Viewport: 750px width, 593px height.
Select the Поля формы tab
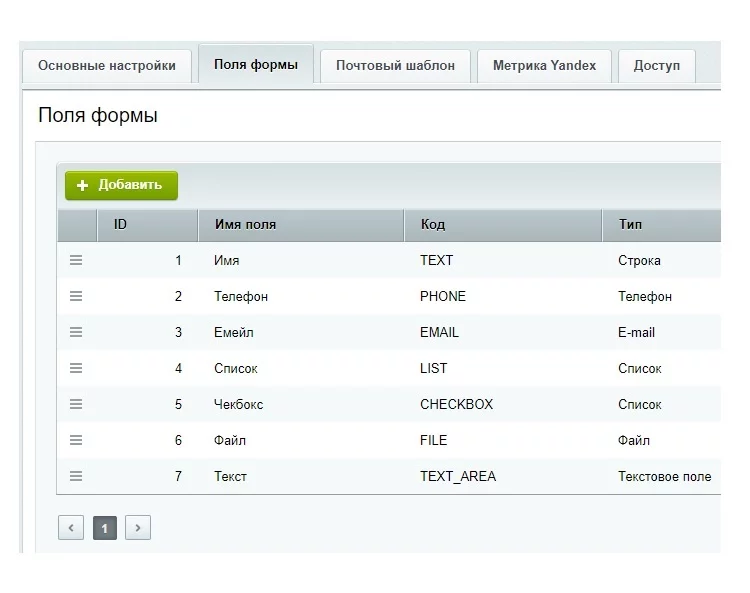point(256,65)
